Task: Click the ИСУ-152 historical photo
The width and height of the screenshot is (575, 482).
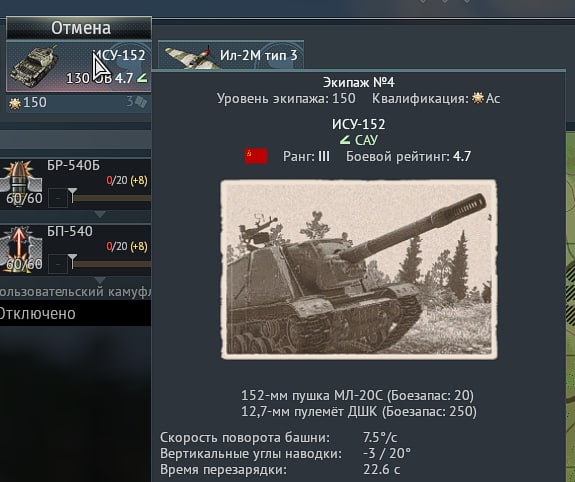Action: pyautogui.click(x=359, y=269)
